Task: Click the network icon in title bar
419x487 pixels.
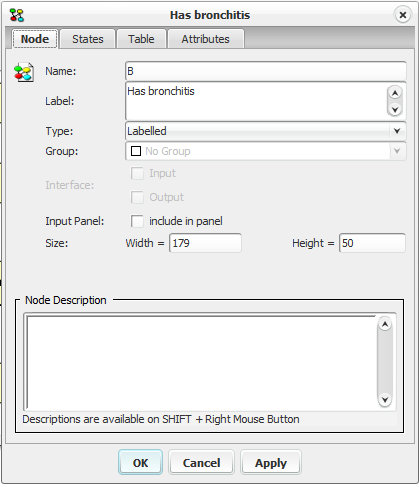Action: pyautogui.click(x=17, y=15)
